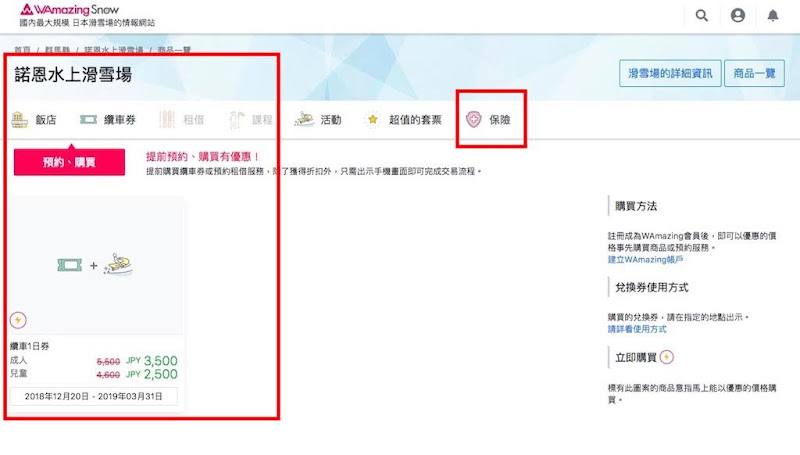Switch to the 活動 tab

click(318, 120)
